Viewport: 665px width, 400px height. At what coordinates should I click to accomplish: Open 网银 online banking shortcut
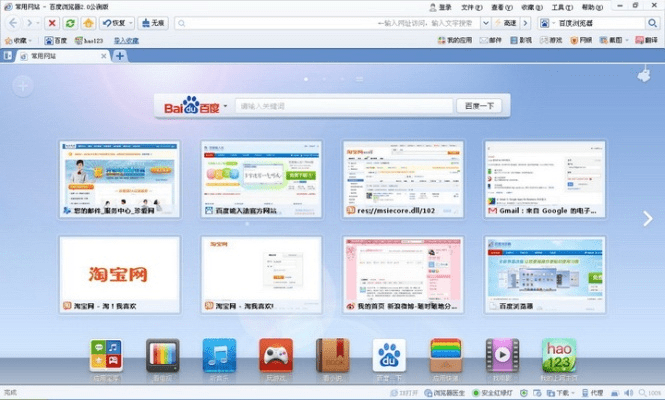point(581,40)
